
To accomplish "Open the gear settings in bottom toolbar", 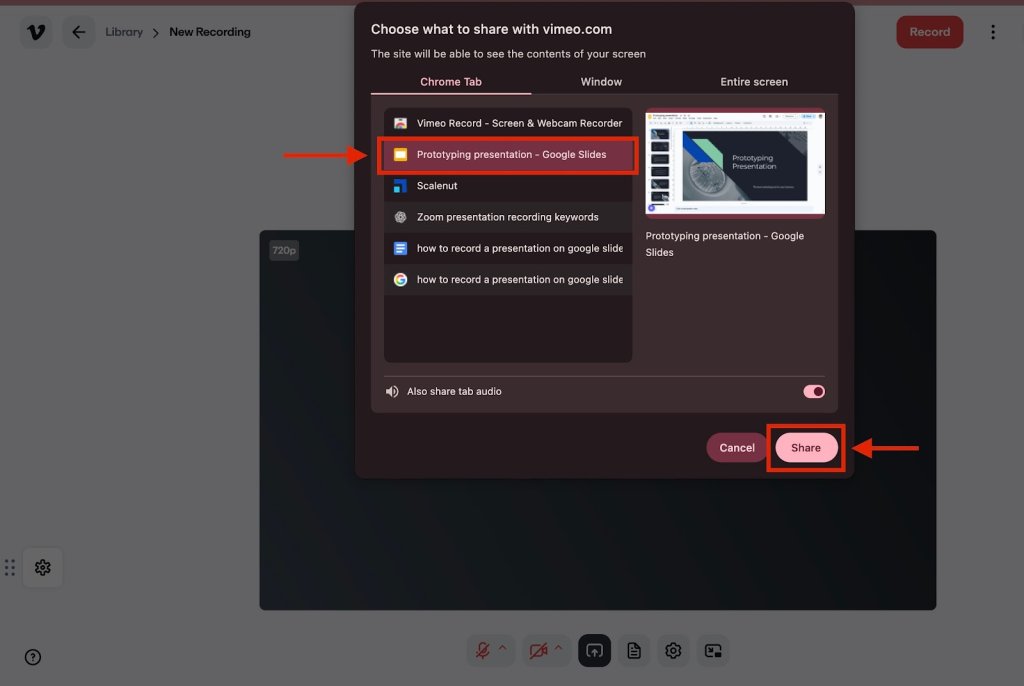I will tap(673, 651).
